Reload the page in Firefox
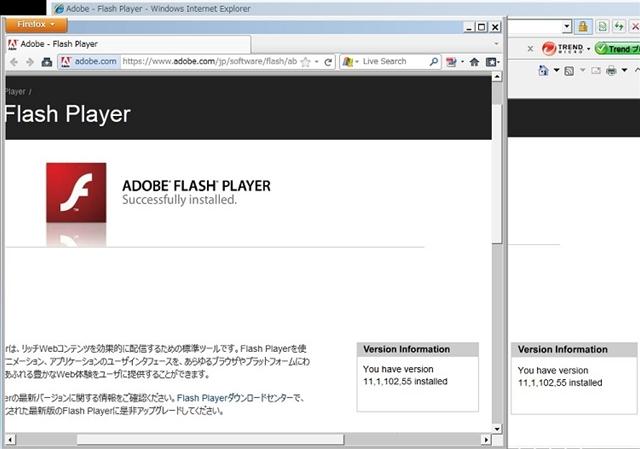 coord(328,62)
